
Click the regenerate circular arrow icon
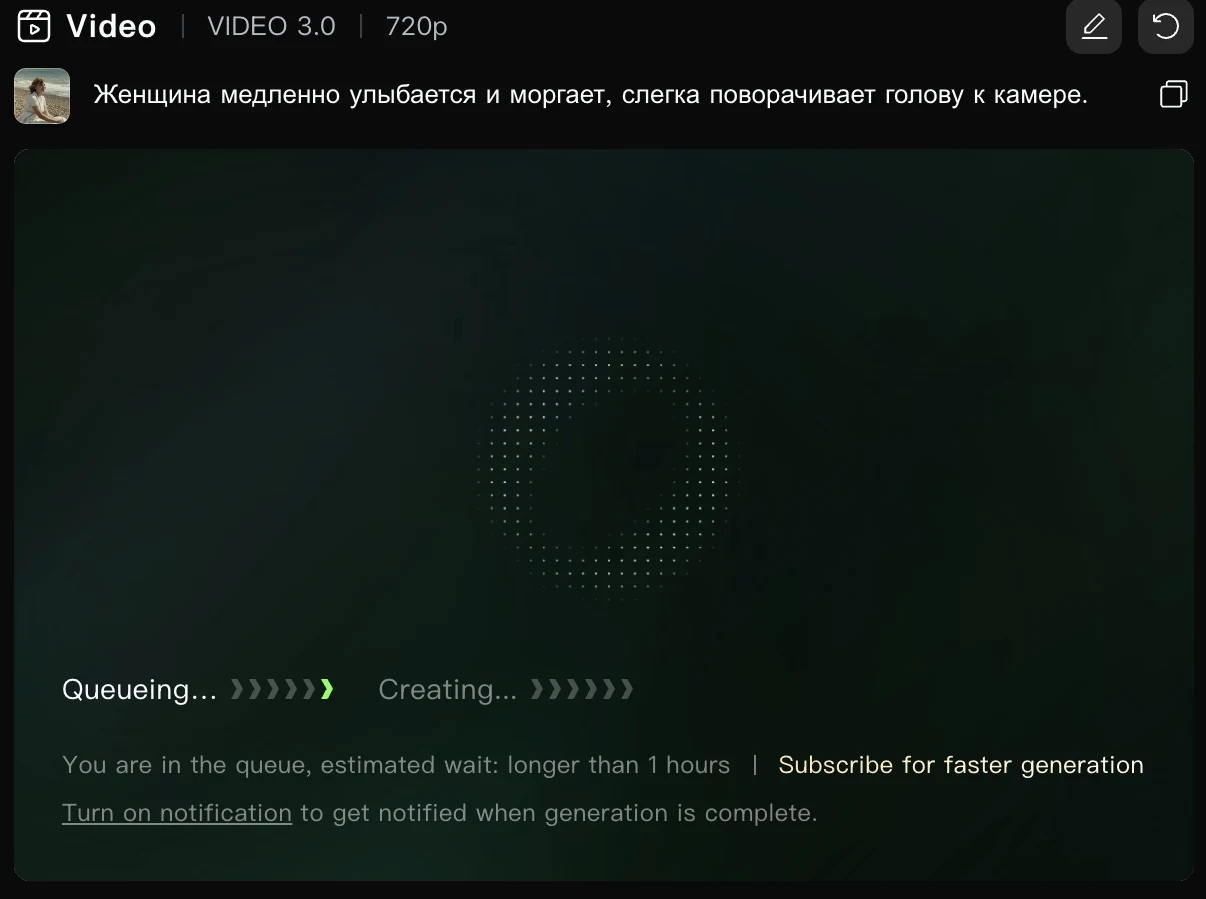pos(1166,26)
